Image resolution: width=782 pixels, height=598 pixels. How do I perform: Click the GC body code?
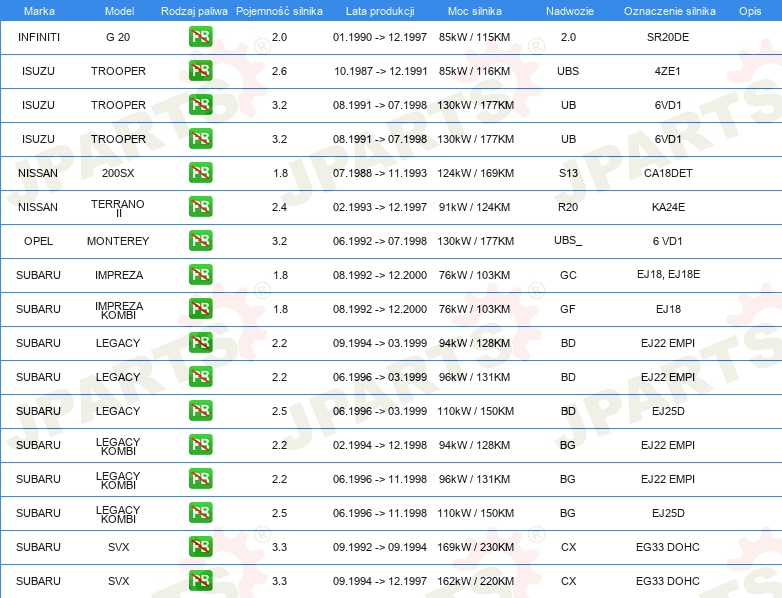tap(568, 275)
